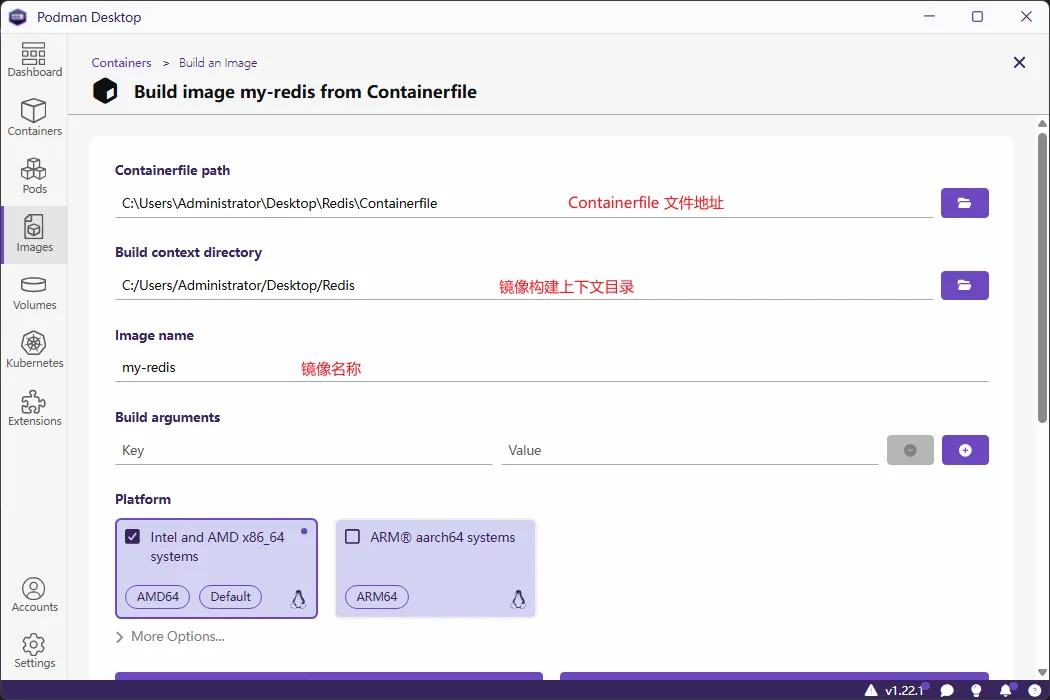Go to Containers in the sidebar

point(34,117)
